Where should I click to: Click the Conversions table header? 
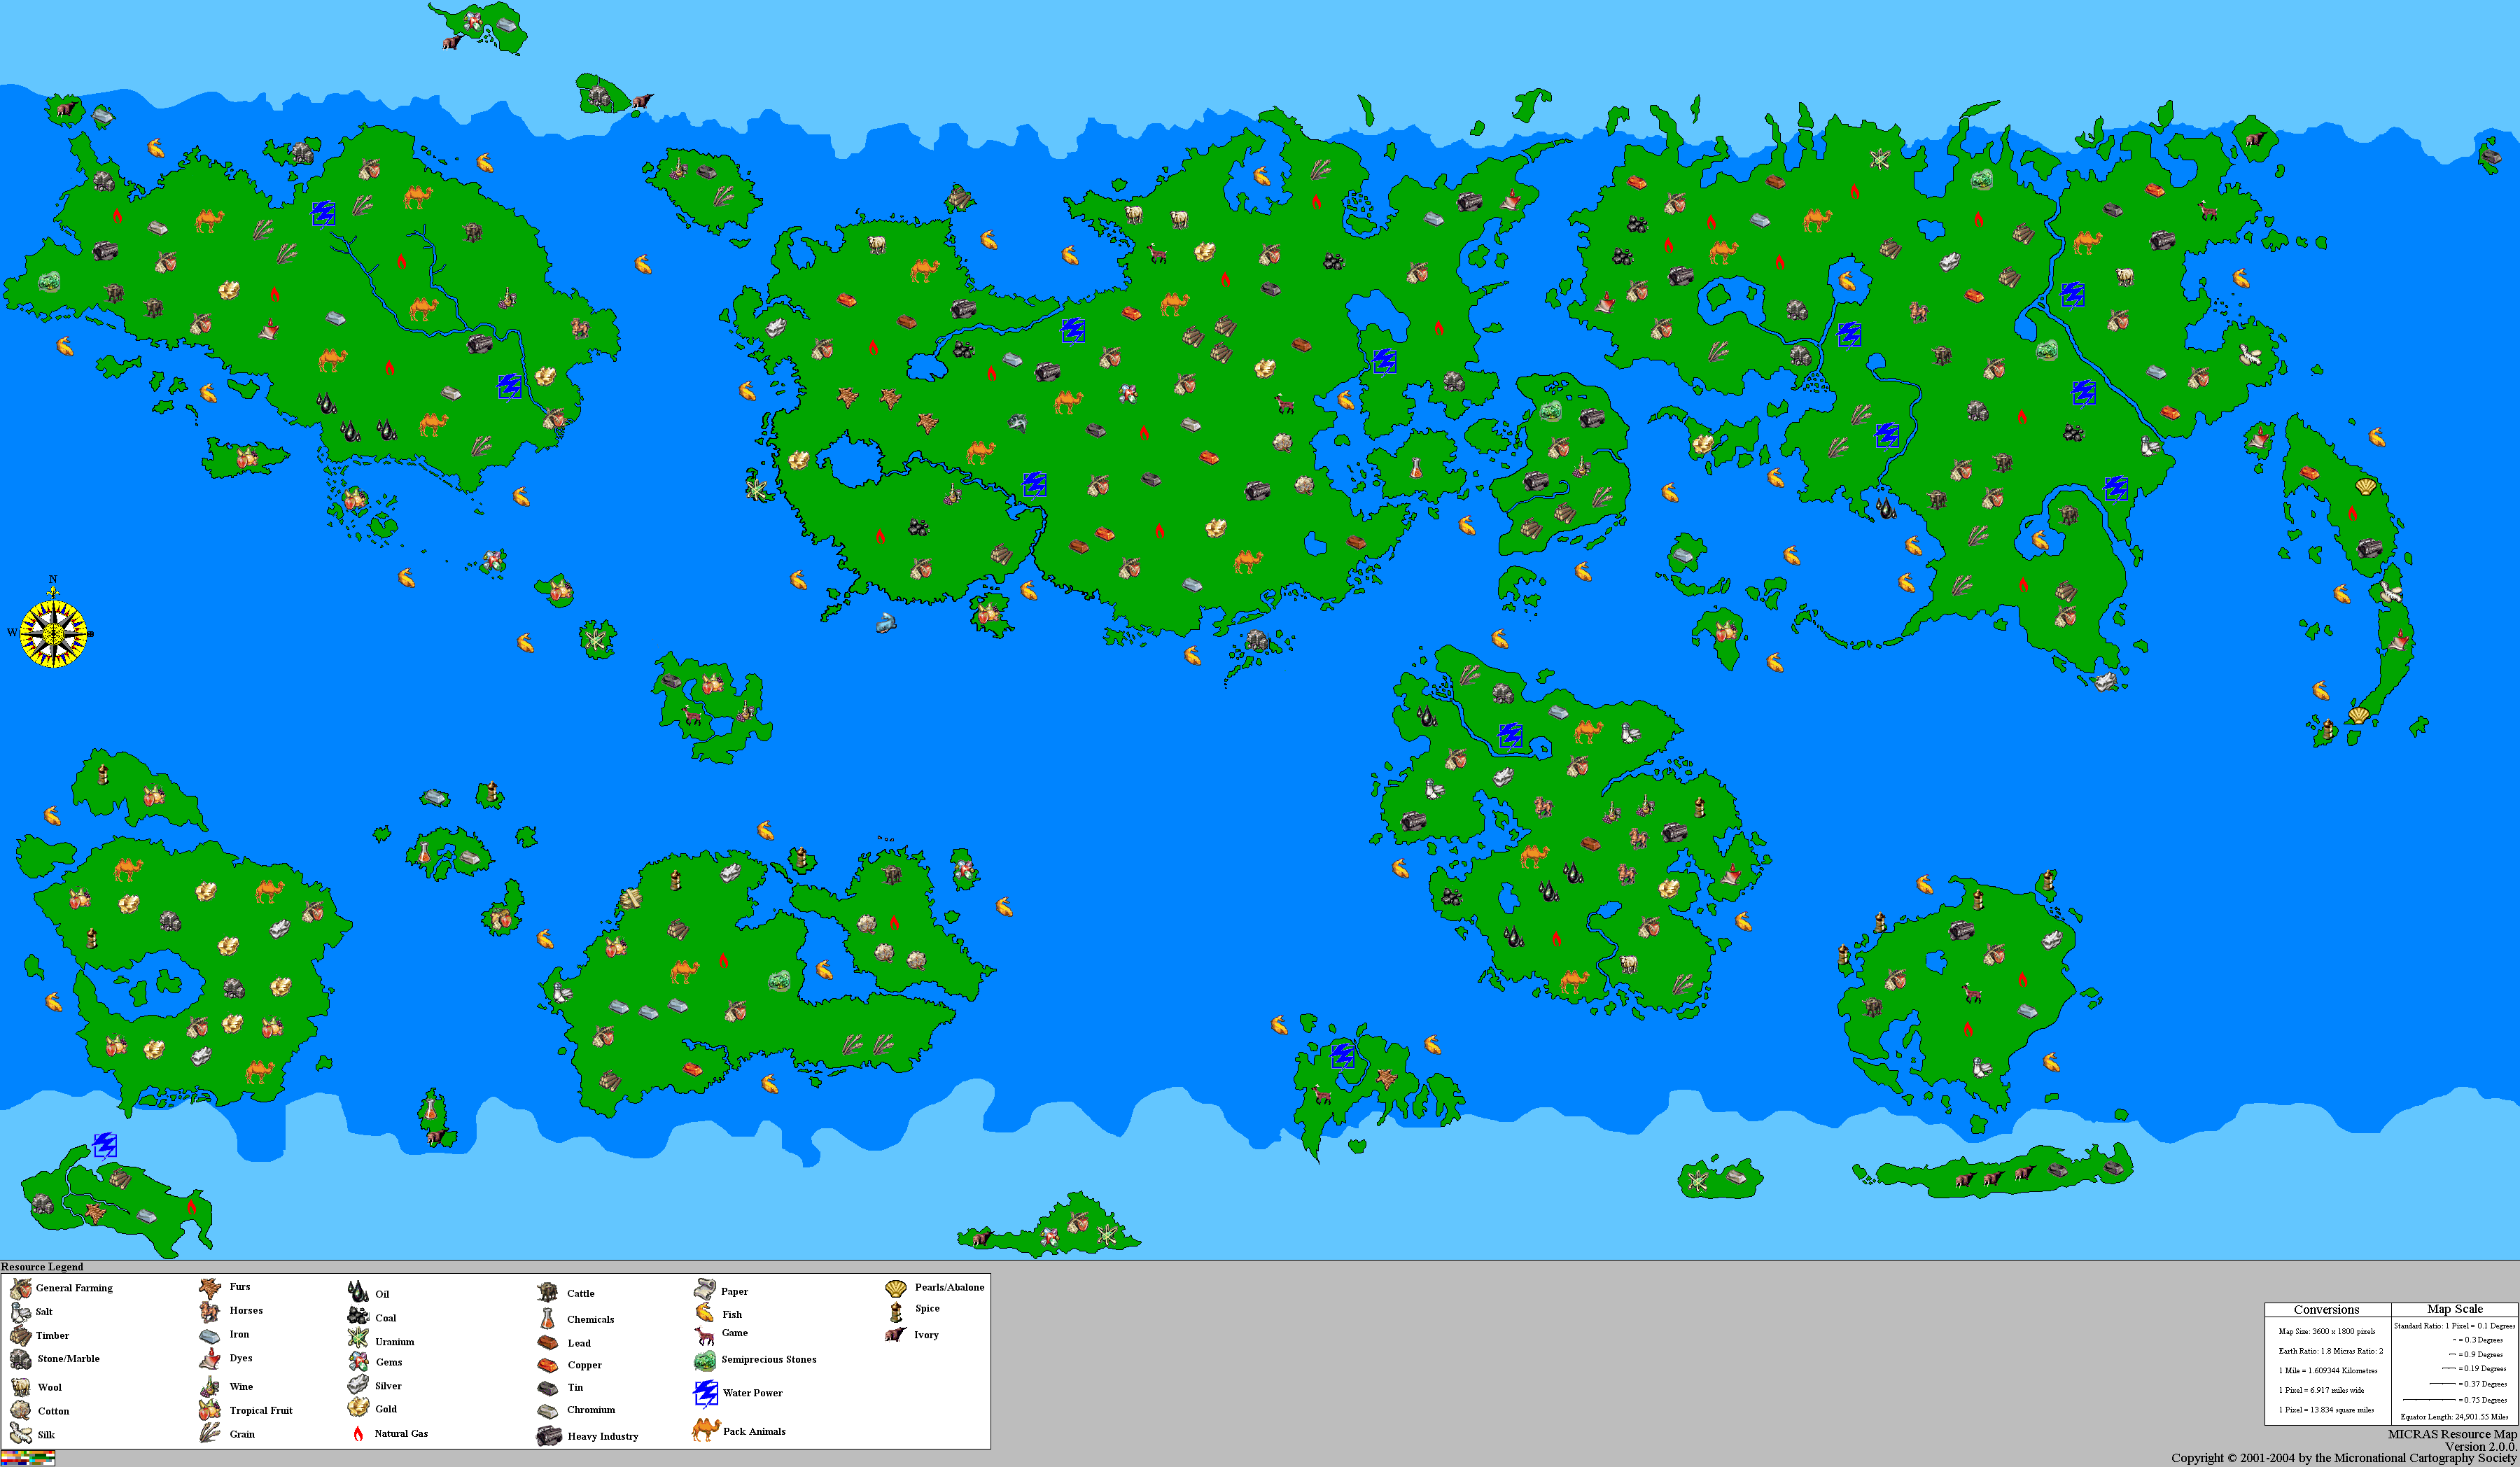pos(2326,1309)
